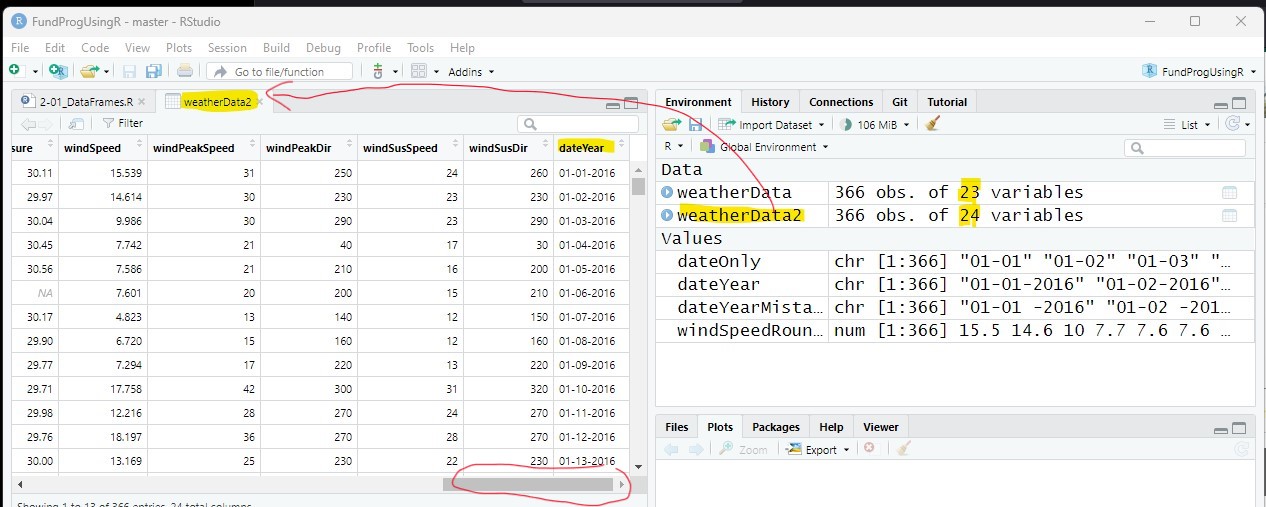The height and width of the screenshot is (507, 1266).
Task: Open the Git toolbar dropdown arrow
Action: point(395,72)
